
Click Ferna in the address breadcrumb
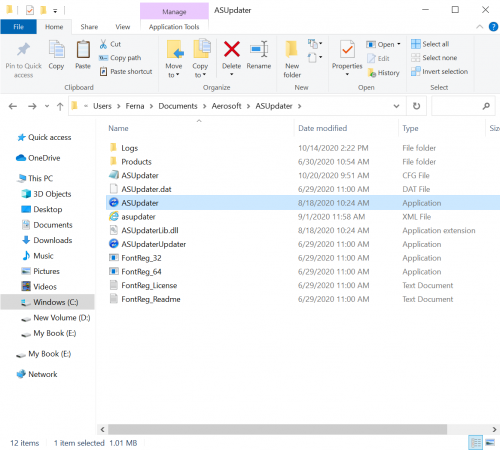[x=135, y=106]
